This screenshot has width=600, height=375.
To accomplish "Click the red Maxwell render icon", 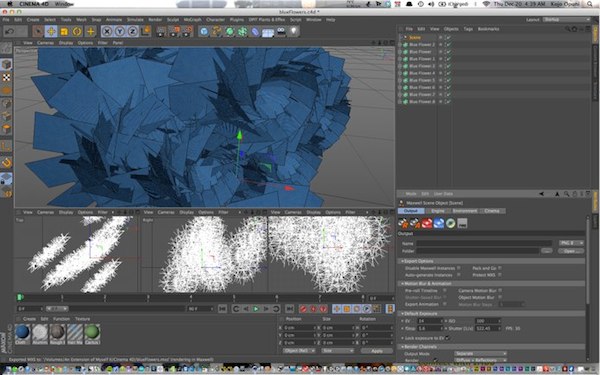I will 427,223.
